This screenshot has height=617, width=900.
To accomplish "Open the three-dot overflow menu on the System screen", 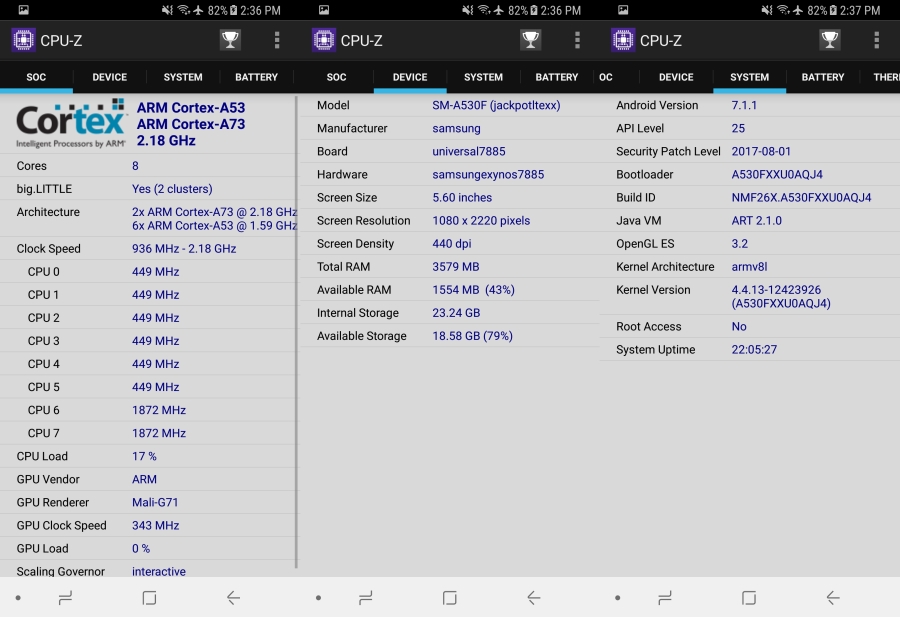I will click(x=876, y=40).
